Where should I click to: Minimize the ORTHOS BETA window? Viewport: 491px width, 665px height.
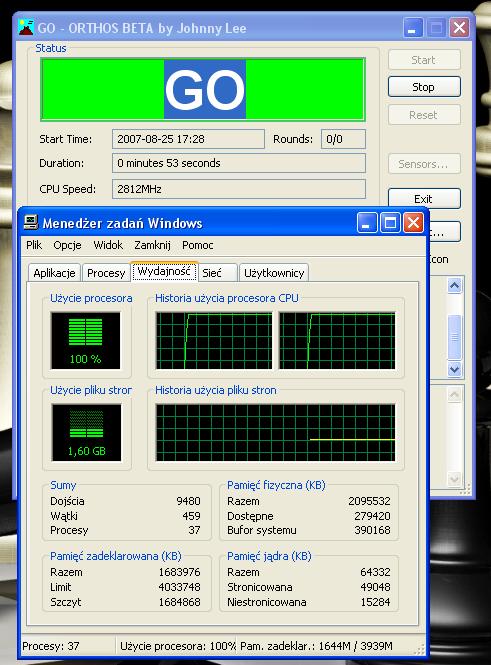pos(413,28)
